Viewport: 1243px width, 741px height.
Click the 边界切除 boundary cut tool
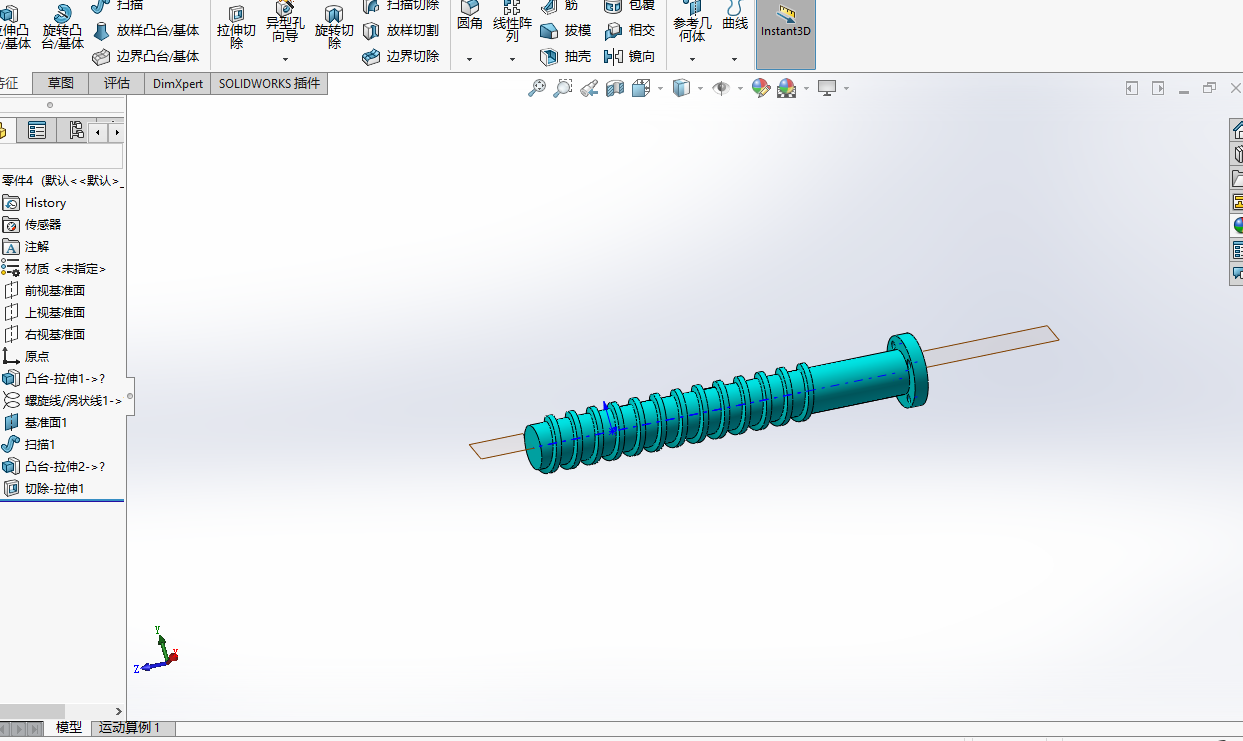[x=401, y=57]
